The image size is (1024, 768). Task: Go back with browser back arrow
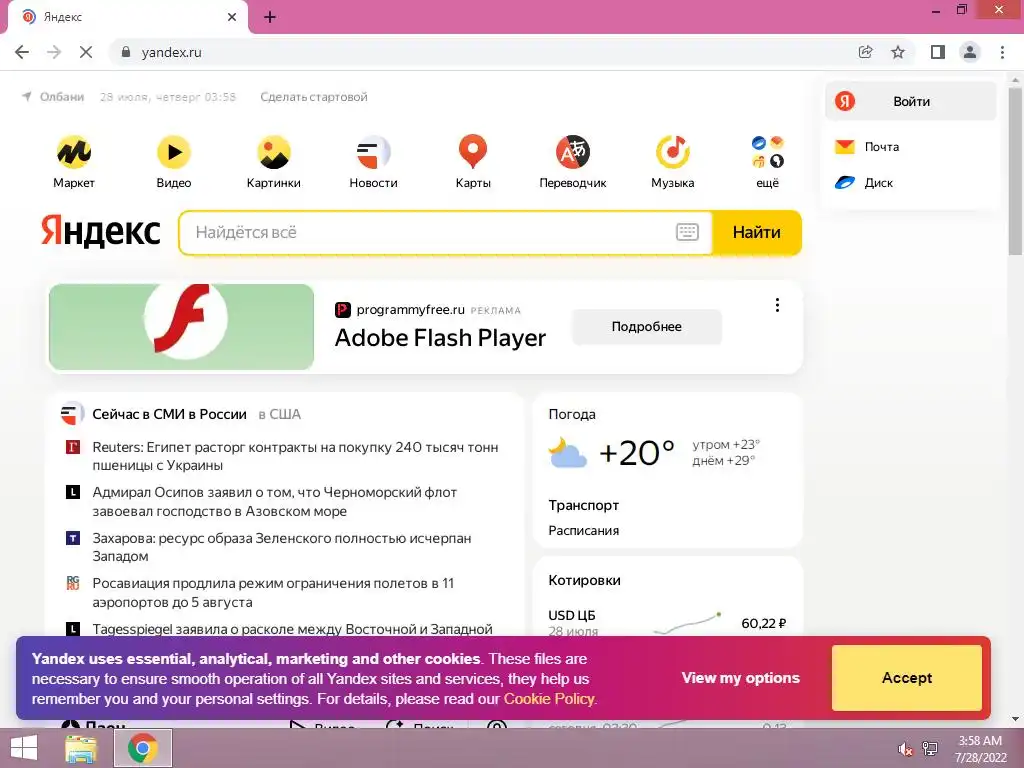[x=22, y=52]
